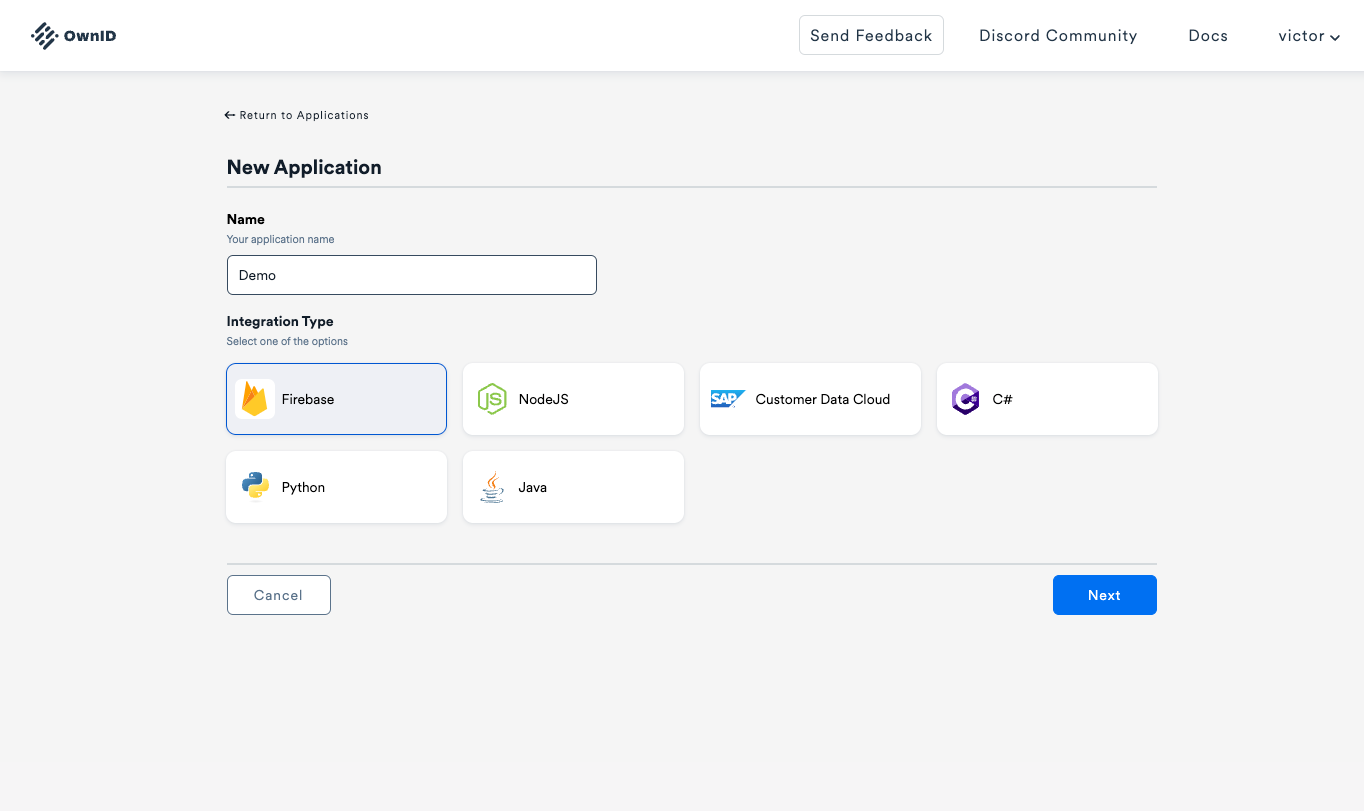Screen dimensions: 1364x811
Task: Cancel the new application
Action: pos(279,595)
